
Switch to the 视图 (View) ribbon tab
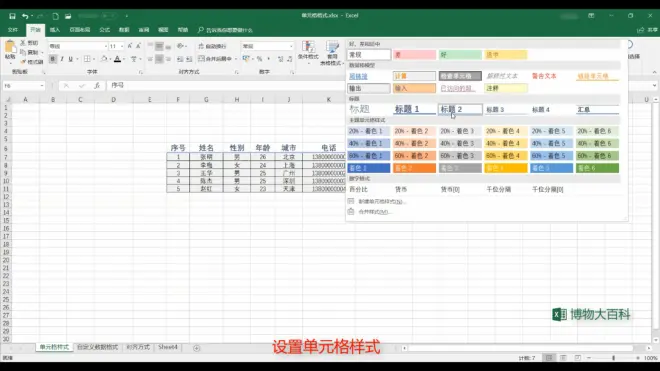pos(163,30)
